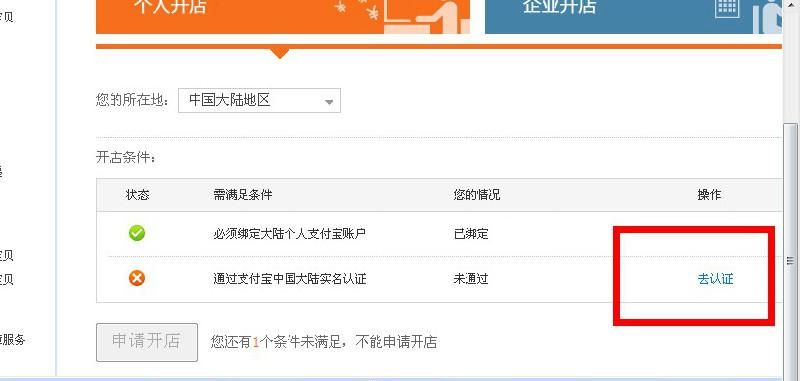The image size is (800, 381).
Task: Click the 您的所在地 label
Action: click(133, 100)
